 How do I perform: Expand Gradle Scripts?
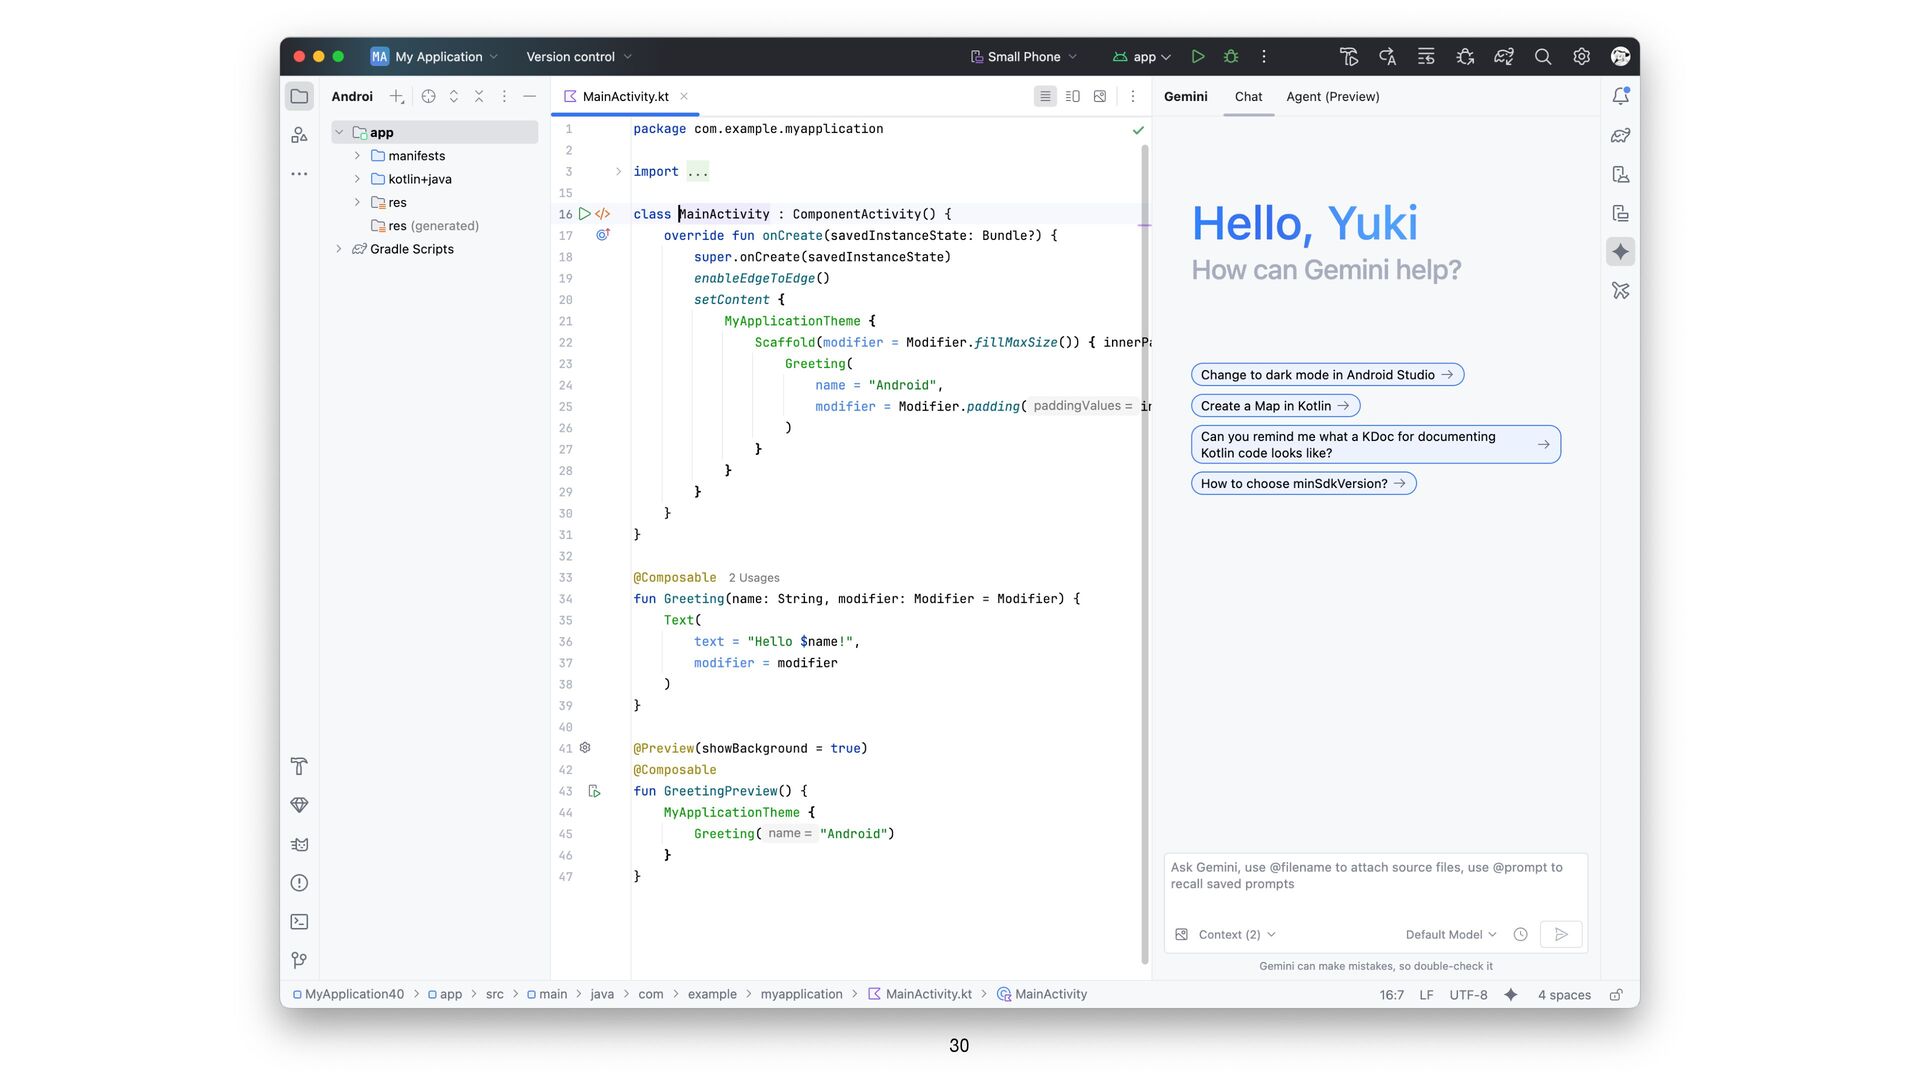coord(339,249)
